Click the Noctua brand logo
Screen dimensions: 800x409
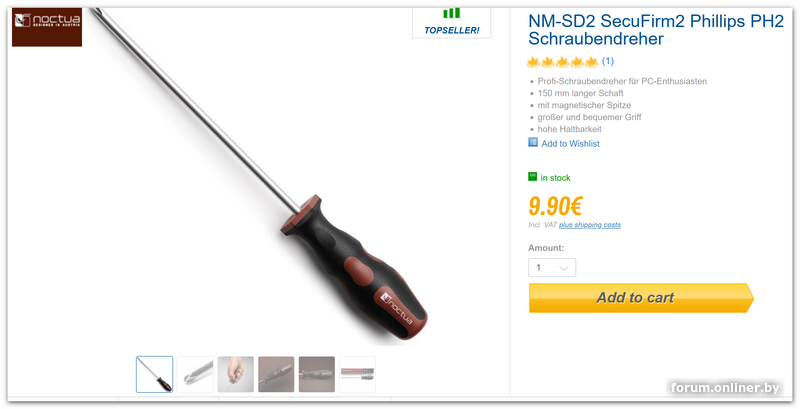[47, 27]
